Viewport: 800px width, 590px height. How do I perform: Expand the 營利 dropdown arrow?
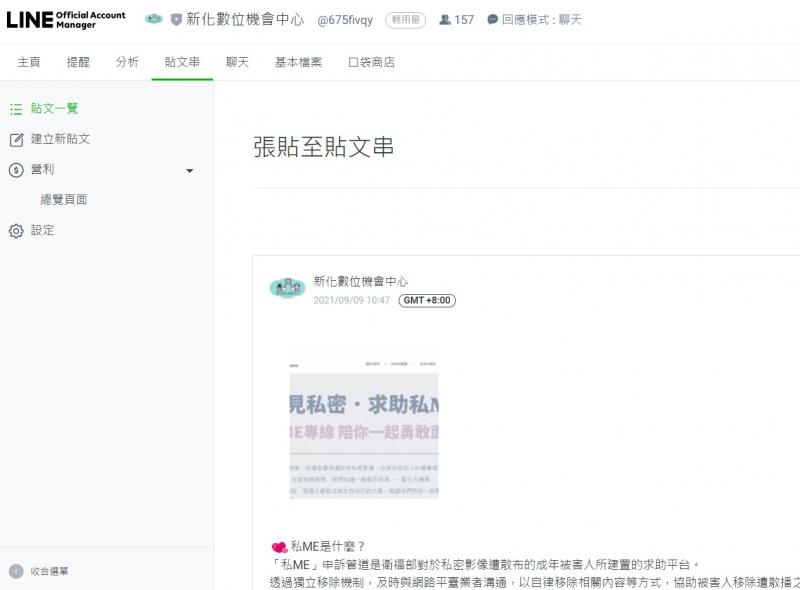click(x=189, y=170)
